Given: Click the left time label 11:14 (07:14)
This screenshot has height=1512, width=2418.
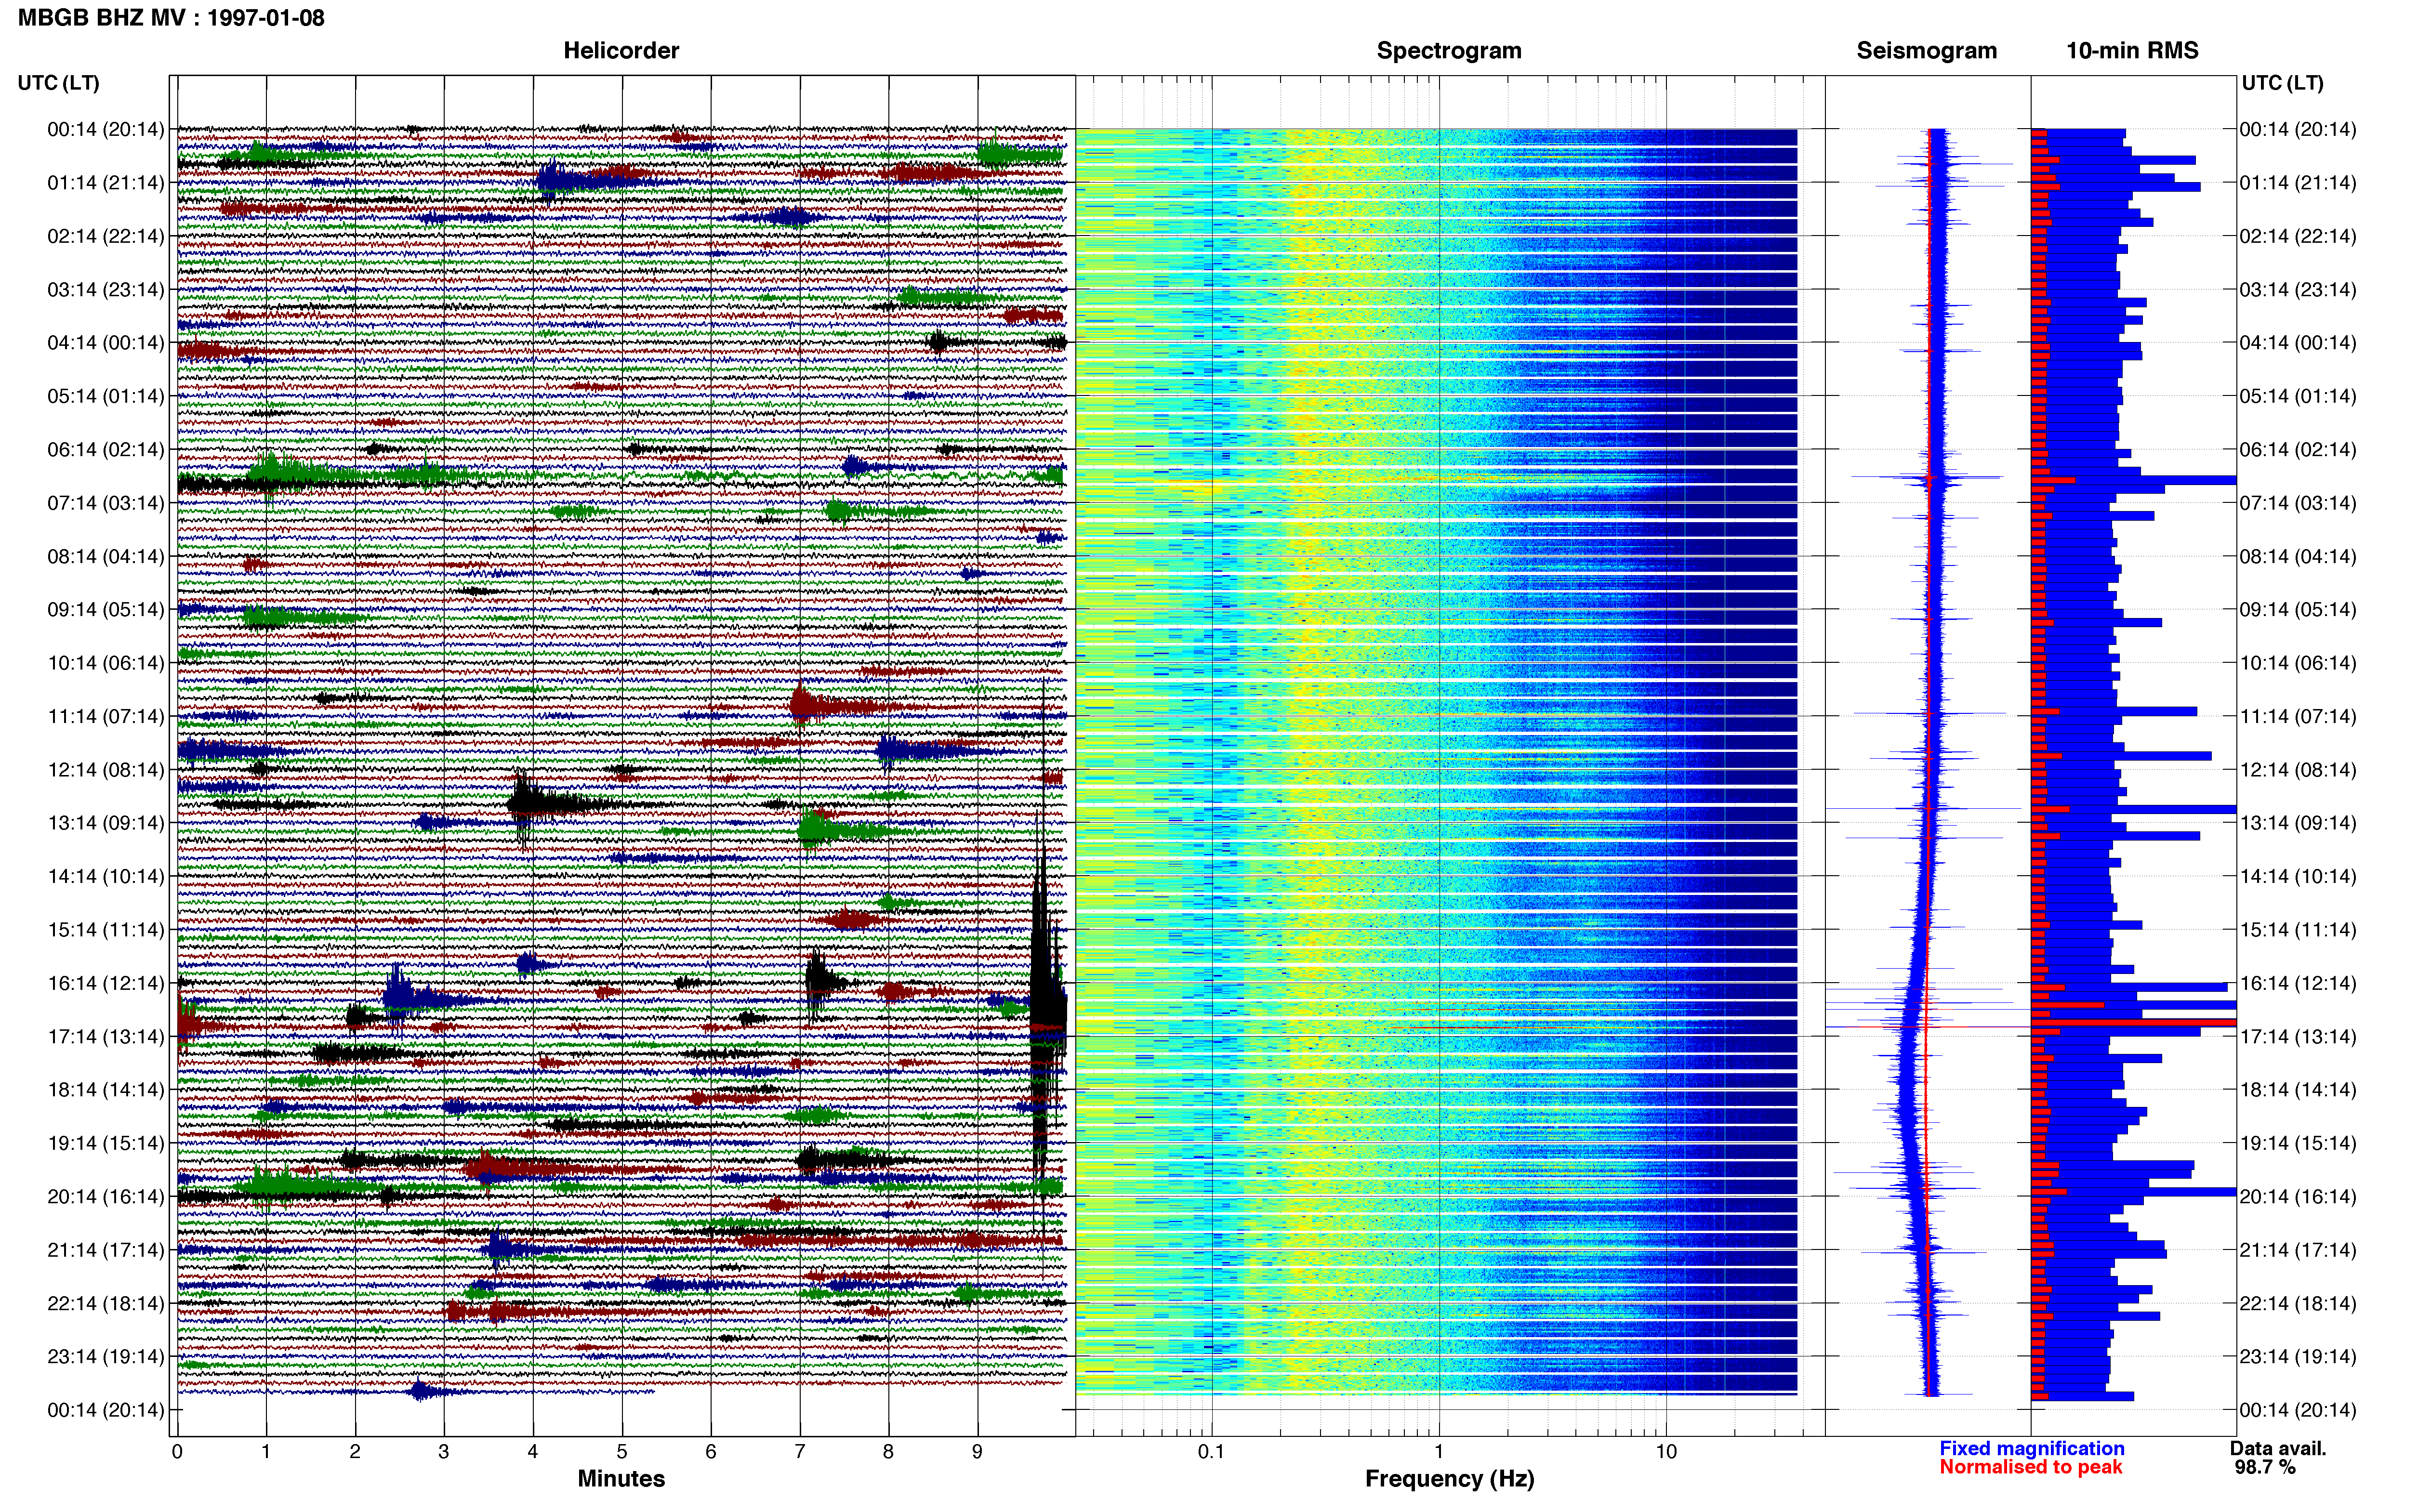Looking at the screenshot, I should [x=106, y=716].
